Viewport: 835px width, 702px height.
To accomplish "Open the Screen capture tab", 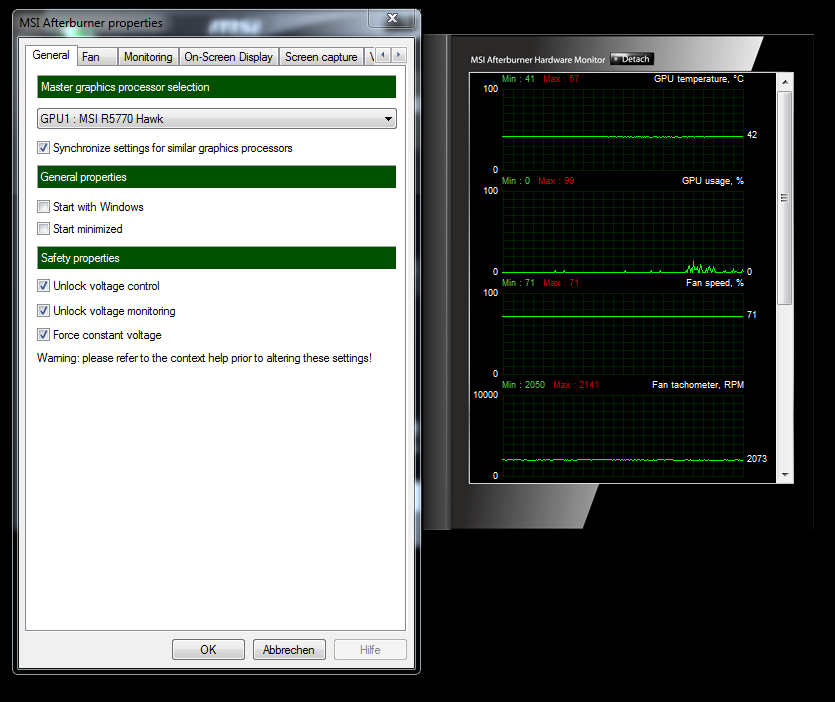I will click(321, 57).
